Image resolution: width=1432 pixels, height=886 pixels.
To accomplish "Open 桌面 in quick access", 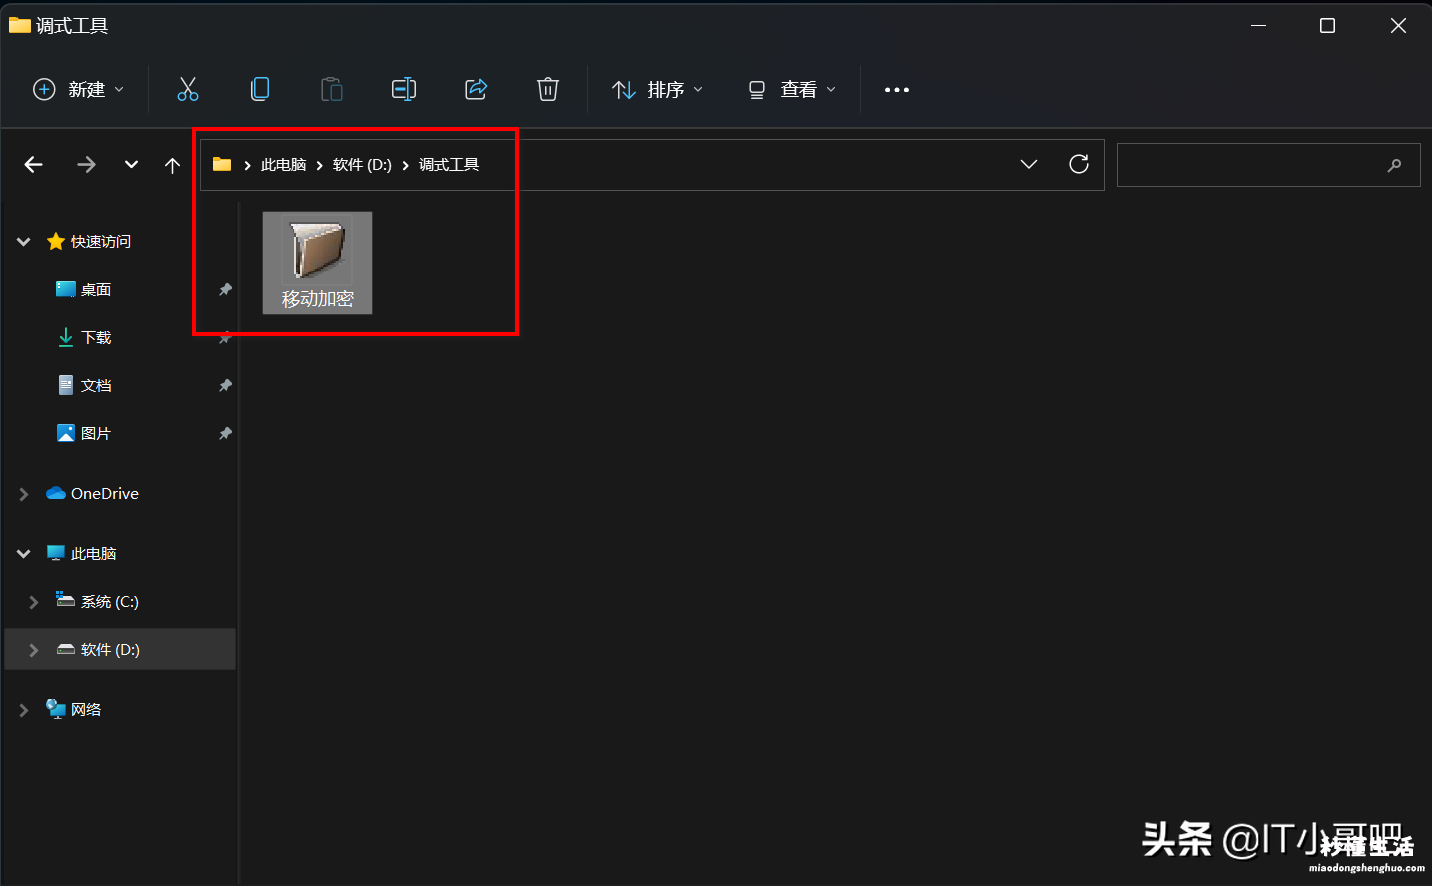I will tap(96, 290).
